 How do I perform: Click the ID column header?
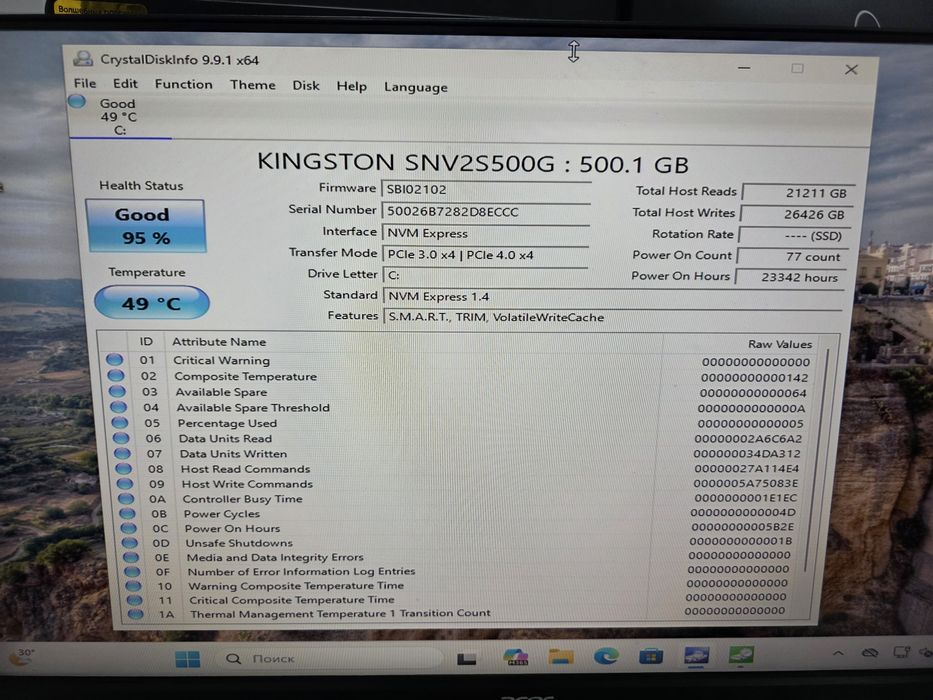pyautogui.click(x=146, y=342)
